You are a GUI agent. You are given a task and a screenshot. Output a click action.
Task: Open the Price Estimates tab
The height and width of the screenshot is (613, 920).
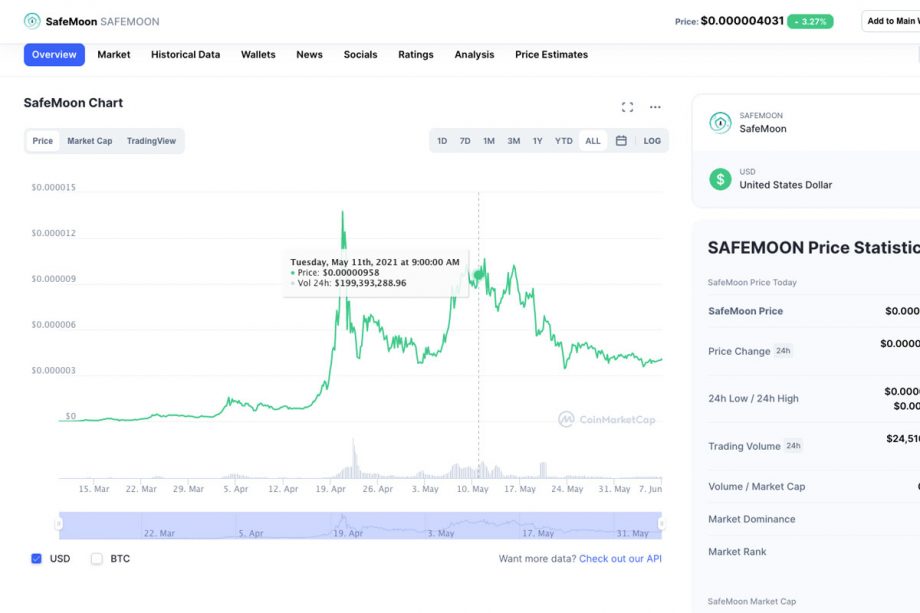pos(551,55)
